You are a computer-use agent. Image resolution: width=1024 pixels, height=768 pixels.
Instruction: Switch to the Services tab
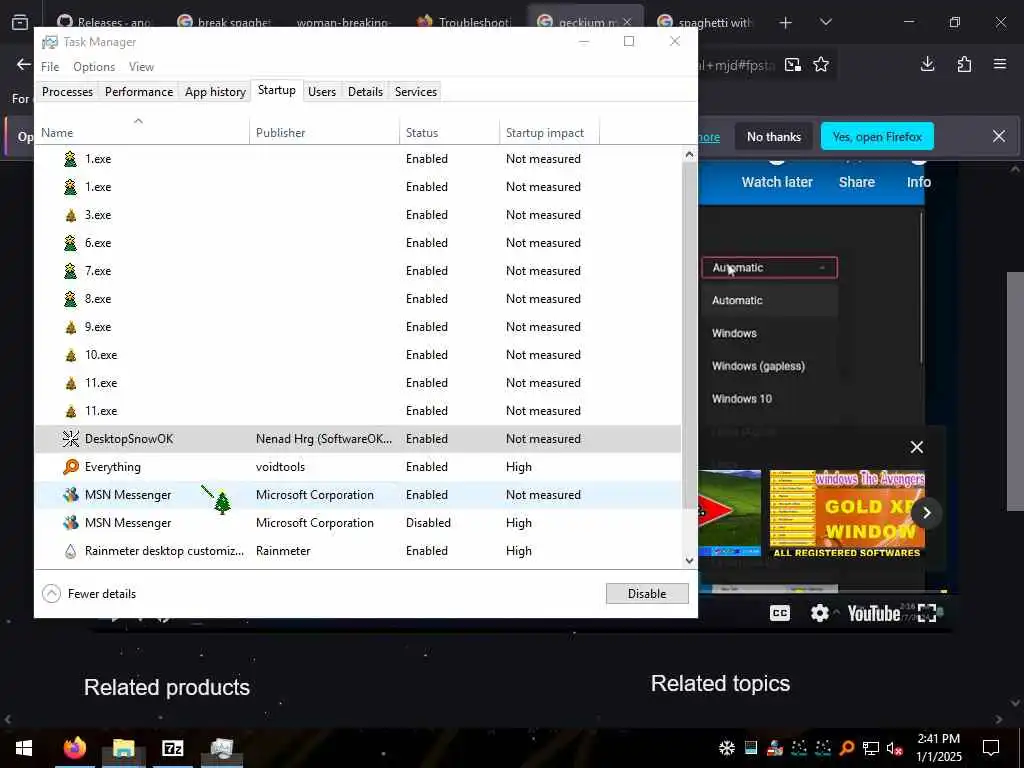tap(416, 91)
